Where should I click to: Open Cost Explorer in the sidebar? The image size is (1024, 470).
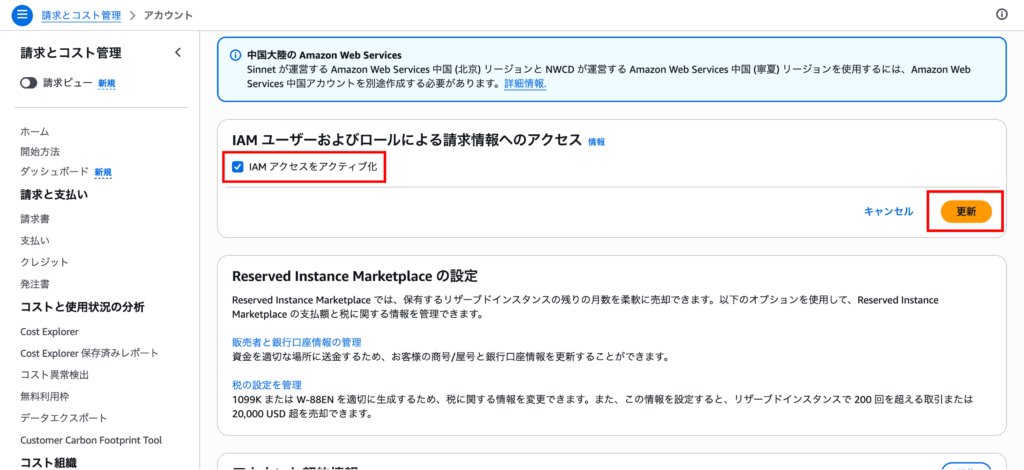tap(49, 331)
